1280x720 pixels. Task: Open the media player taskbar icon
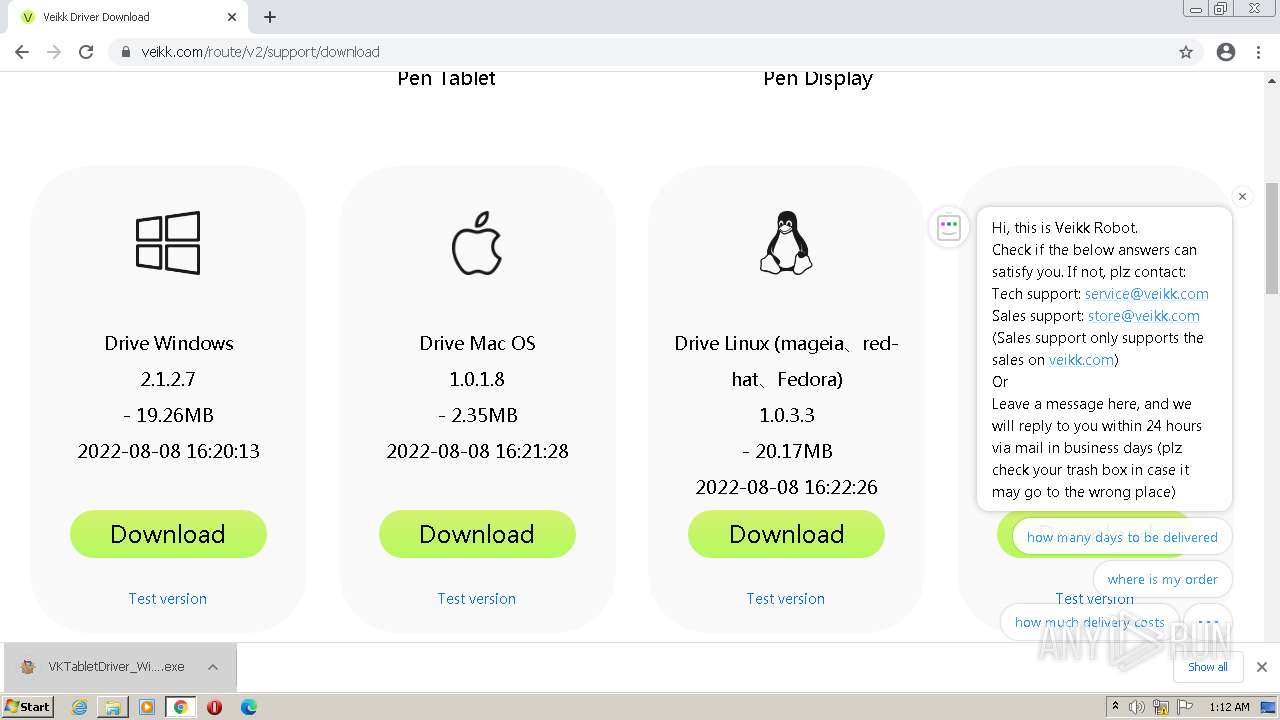[x=147, y=707]
